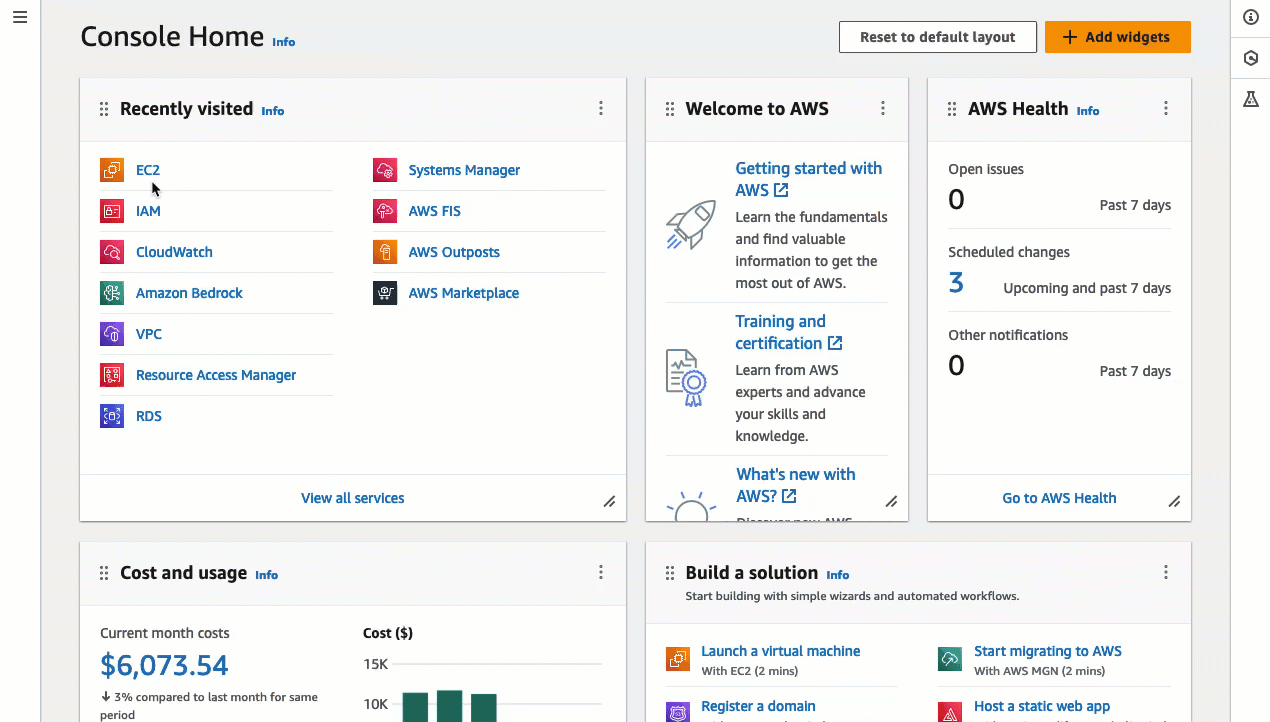
Task: Open the View all services link
Action: 352,497
